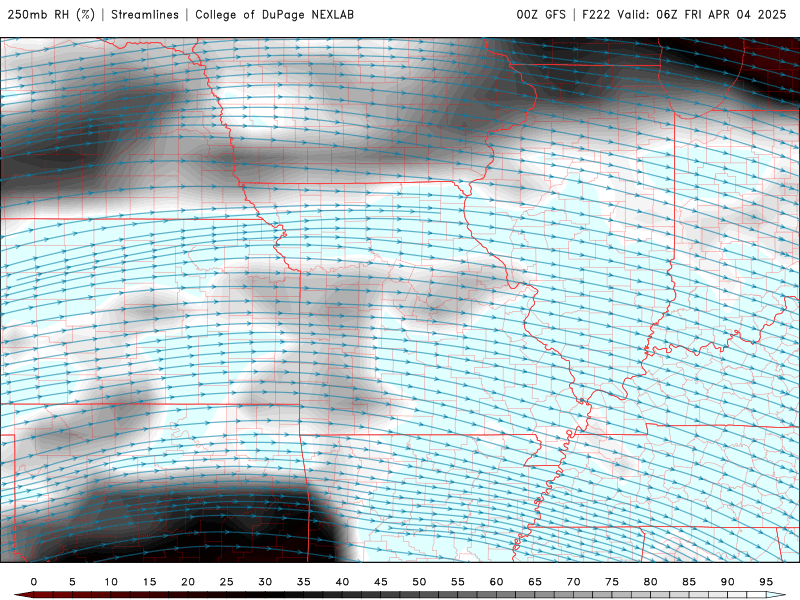The image size is (800, 600).
Task: Select the 15 value on the legend
Action: tap(149, 582)
